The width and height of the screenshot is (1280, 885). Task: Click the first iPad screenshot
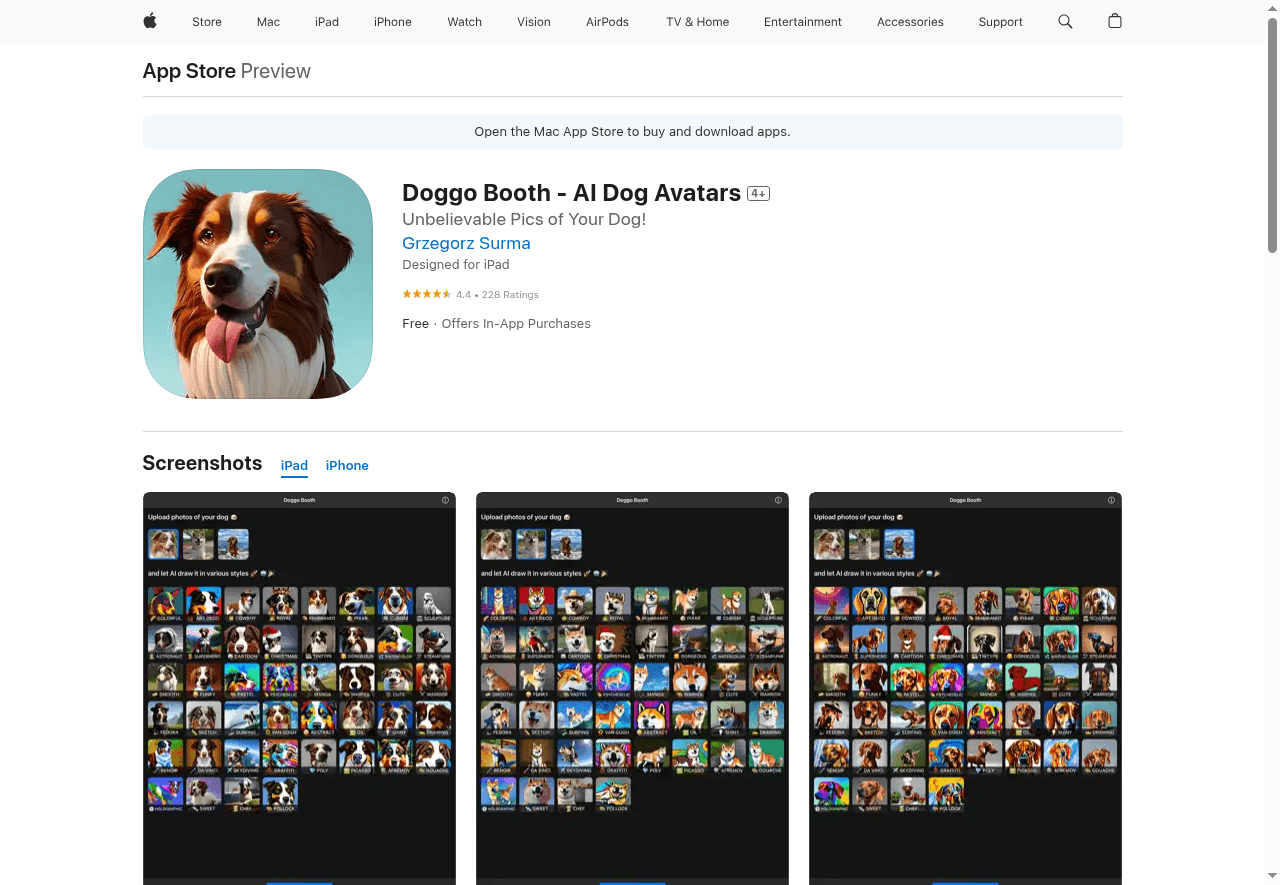point(299,688)
